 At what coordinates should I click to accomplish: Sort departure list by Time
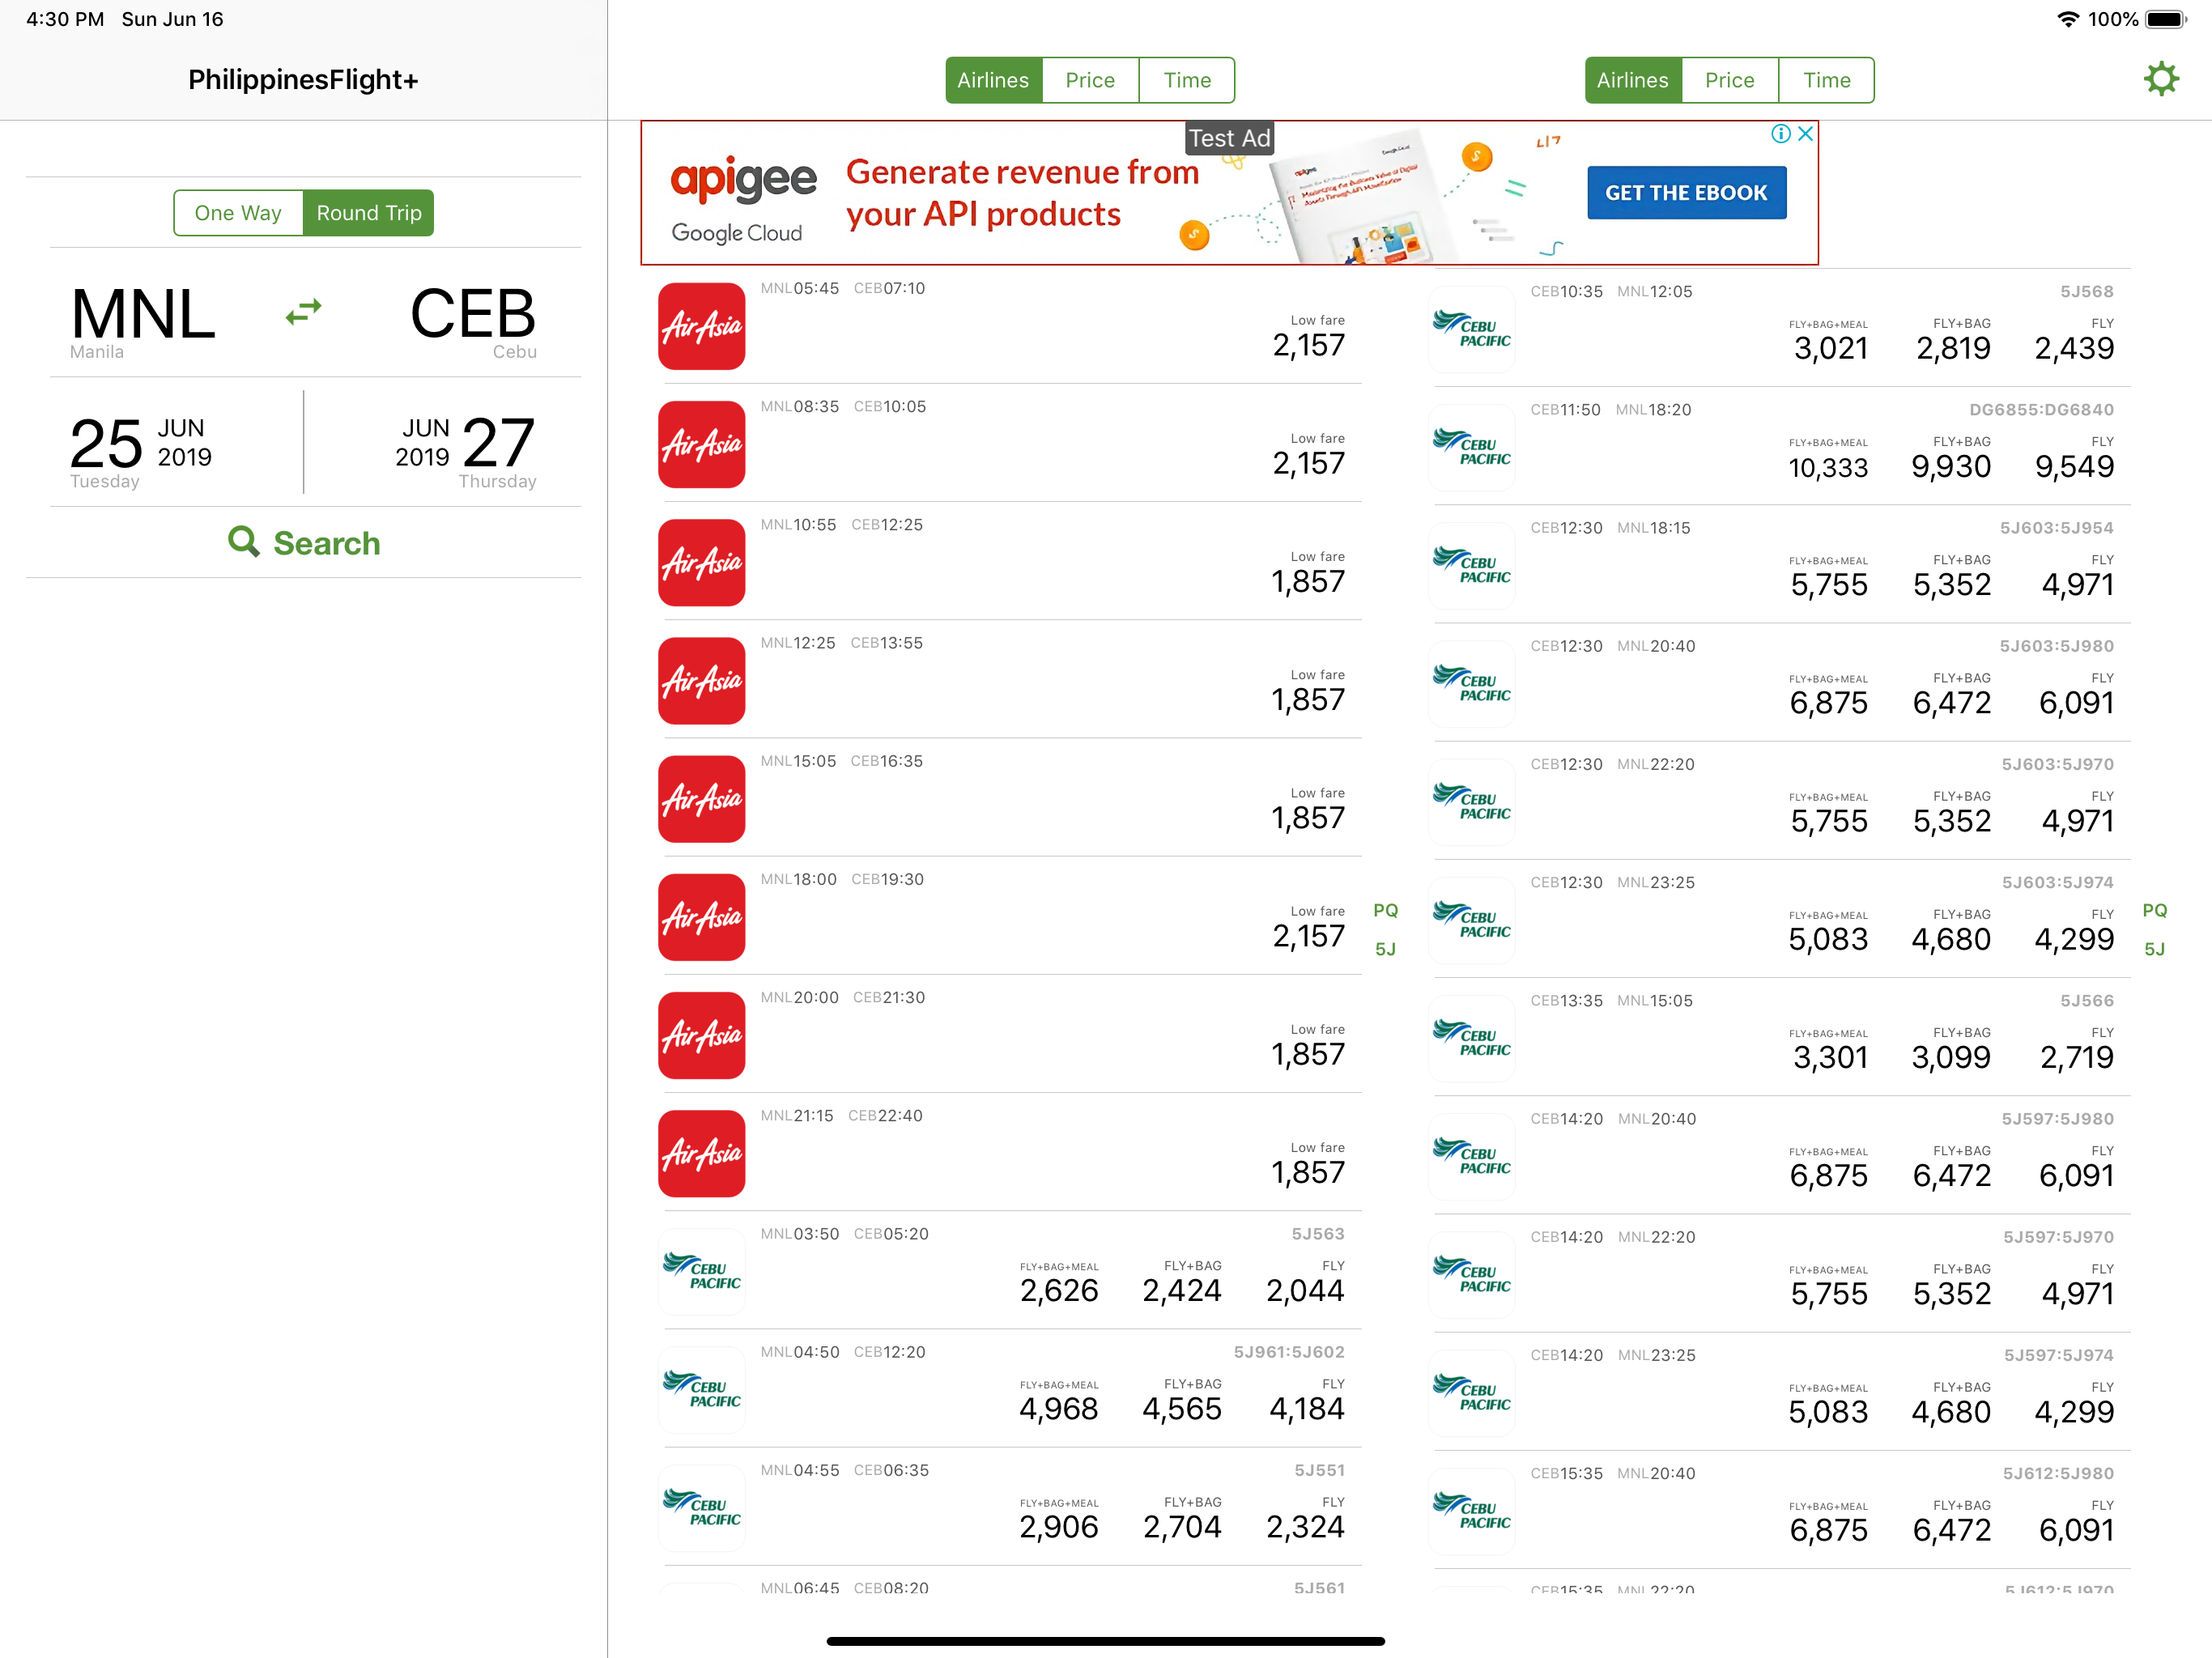click(1187, 80)
